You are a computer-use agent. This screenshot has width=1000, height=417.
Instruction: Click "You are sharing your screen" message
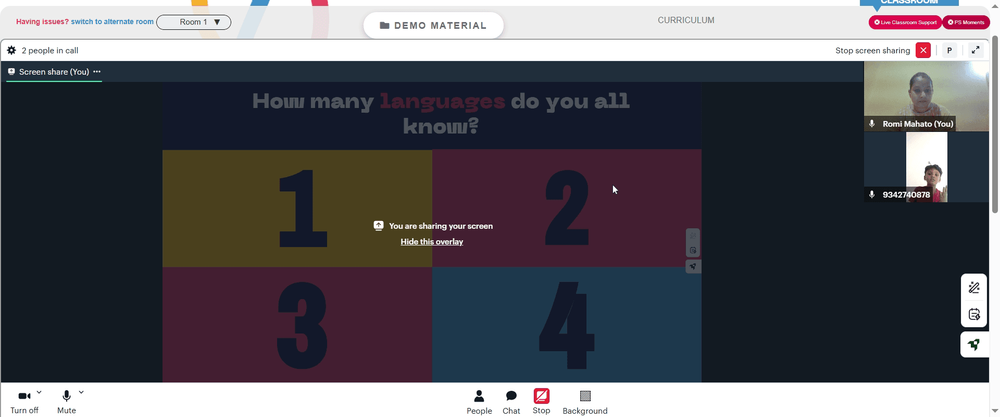tap(441, 226)
